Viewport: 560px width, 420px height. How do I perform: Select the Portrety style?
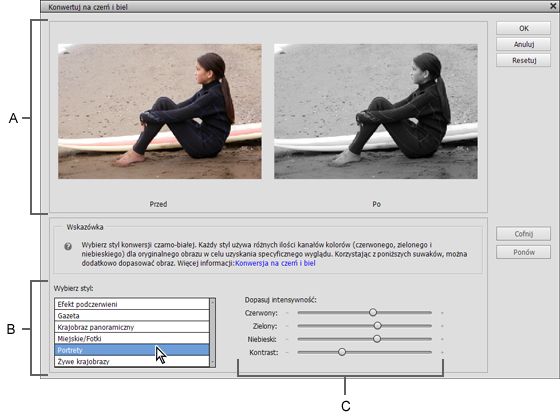132,350
